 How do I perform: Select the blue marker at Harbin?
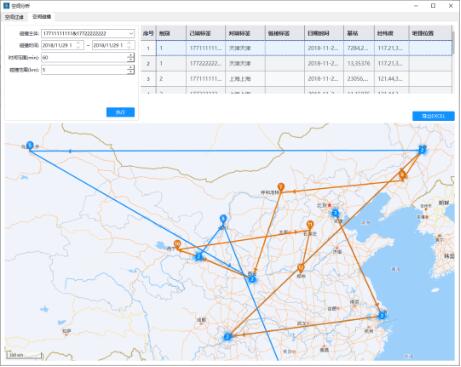click(x=422, y=150)
